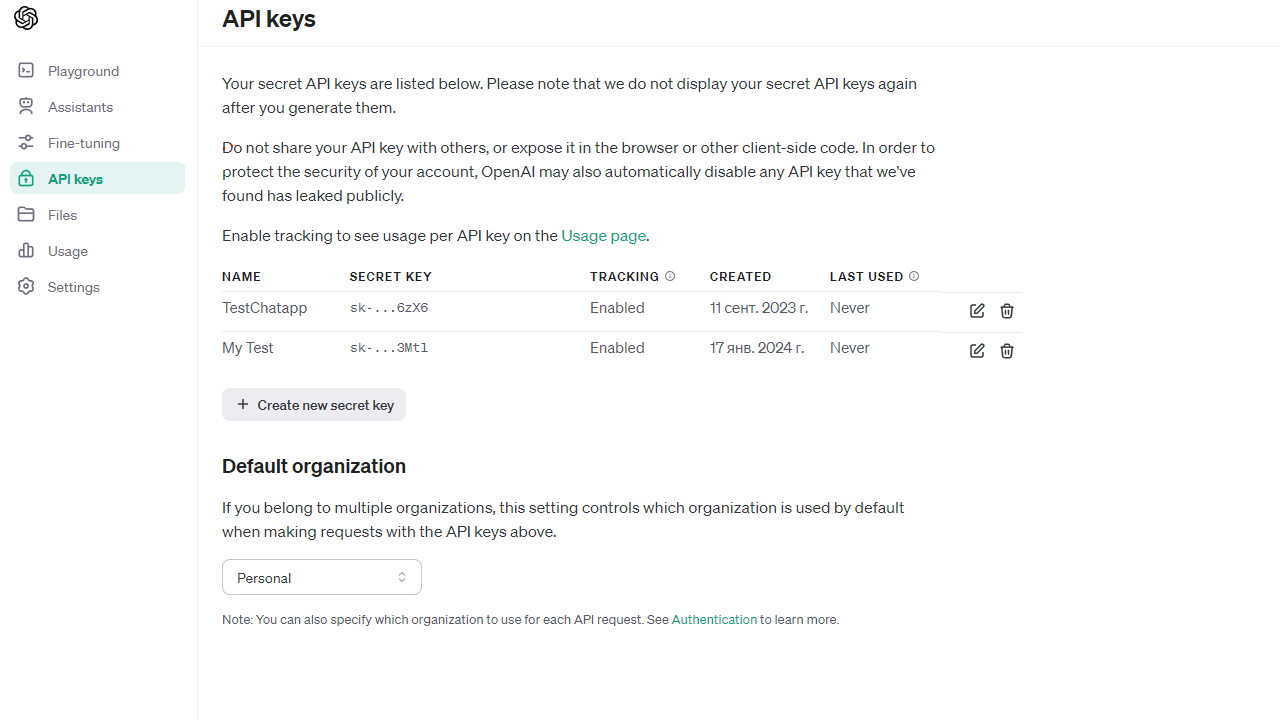1280x720 pixels.
Task: Click the Playground sidebar icon
Action: tap(26, 71)
